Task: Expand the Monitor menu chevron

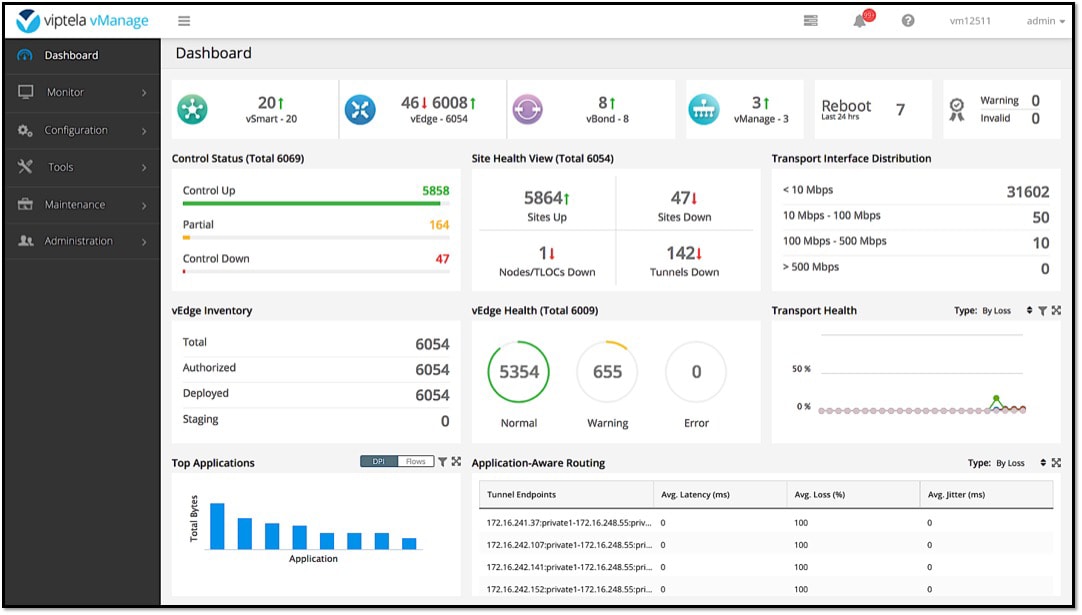Action: click(x=144, y=92)
